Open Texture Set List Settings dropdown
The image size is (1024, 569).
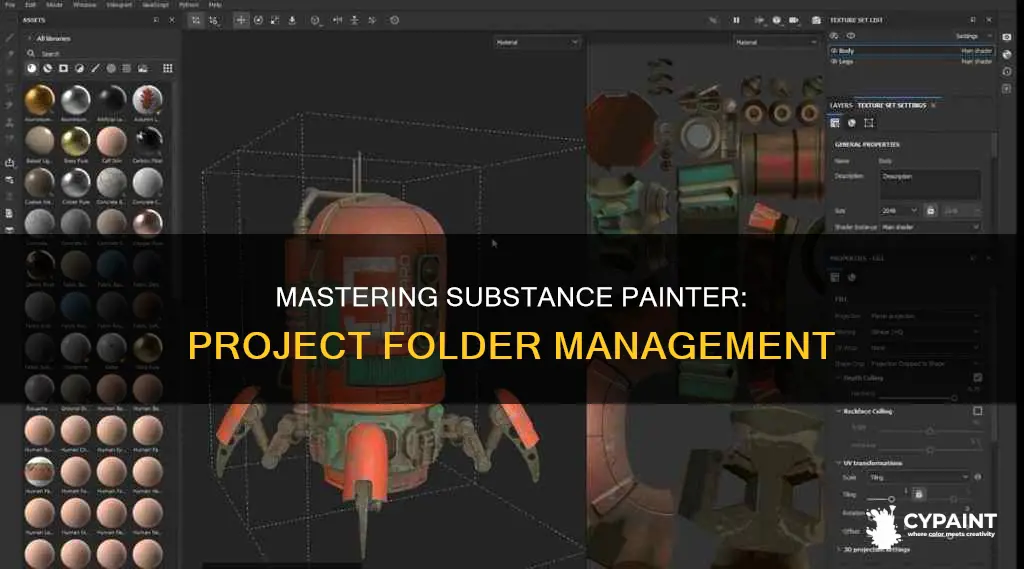974,36
